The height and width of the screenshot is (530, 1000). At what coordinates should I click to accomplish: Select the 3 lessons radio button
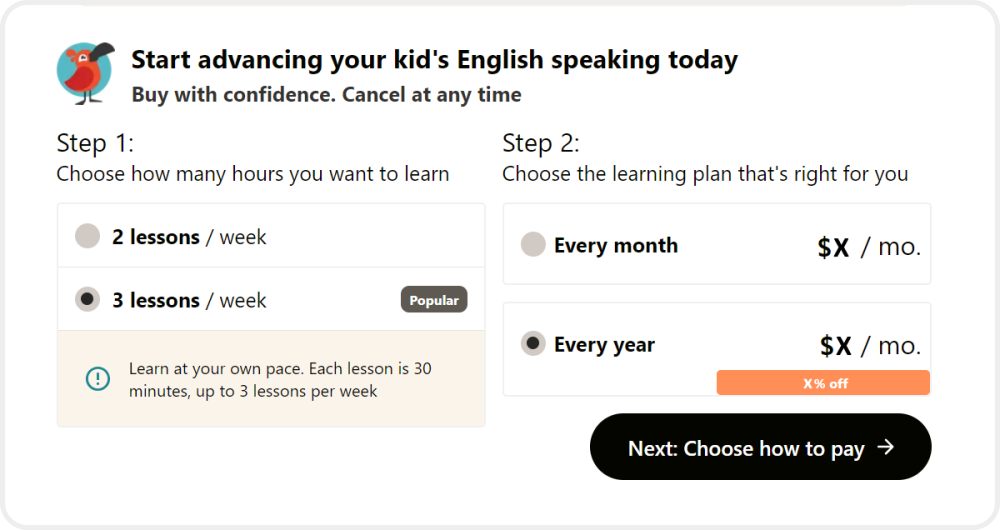(88, 299)
